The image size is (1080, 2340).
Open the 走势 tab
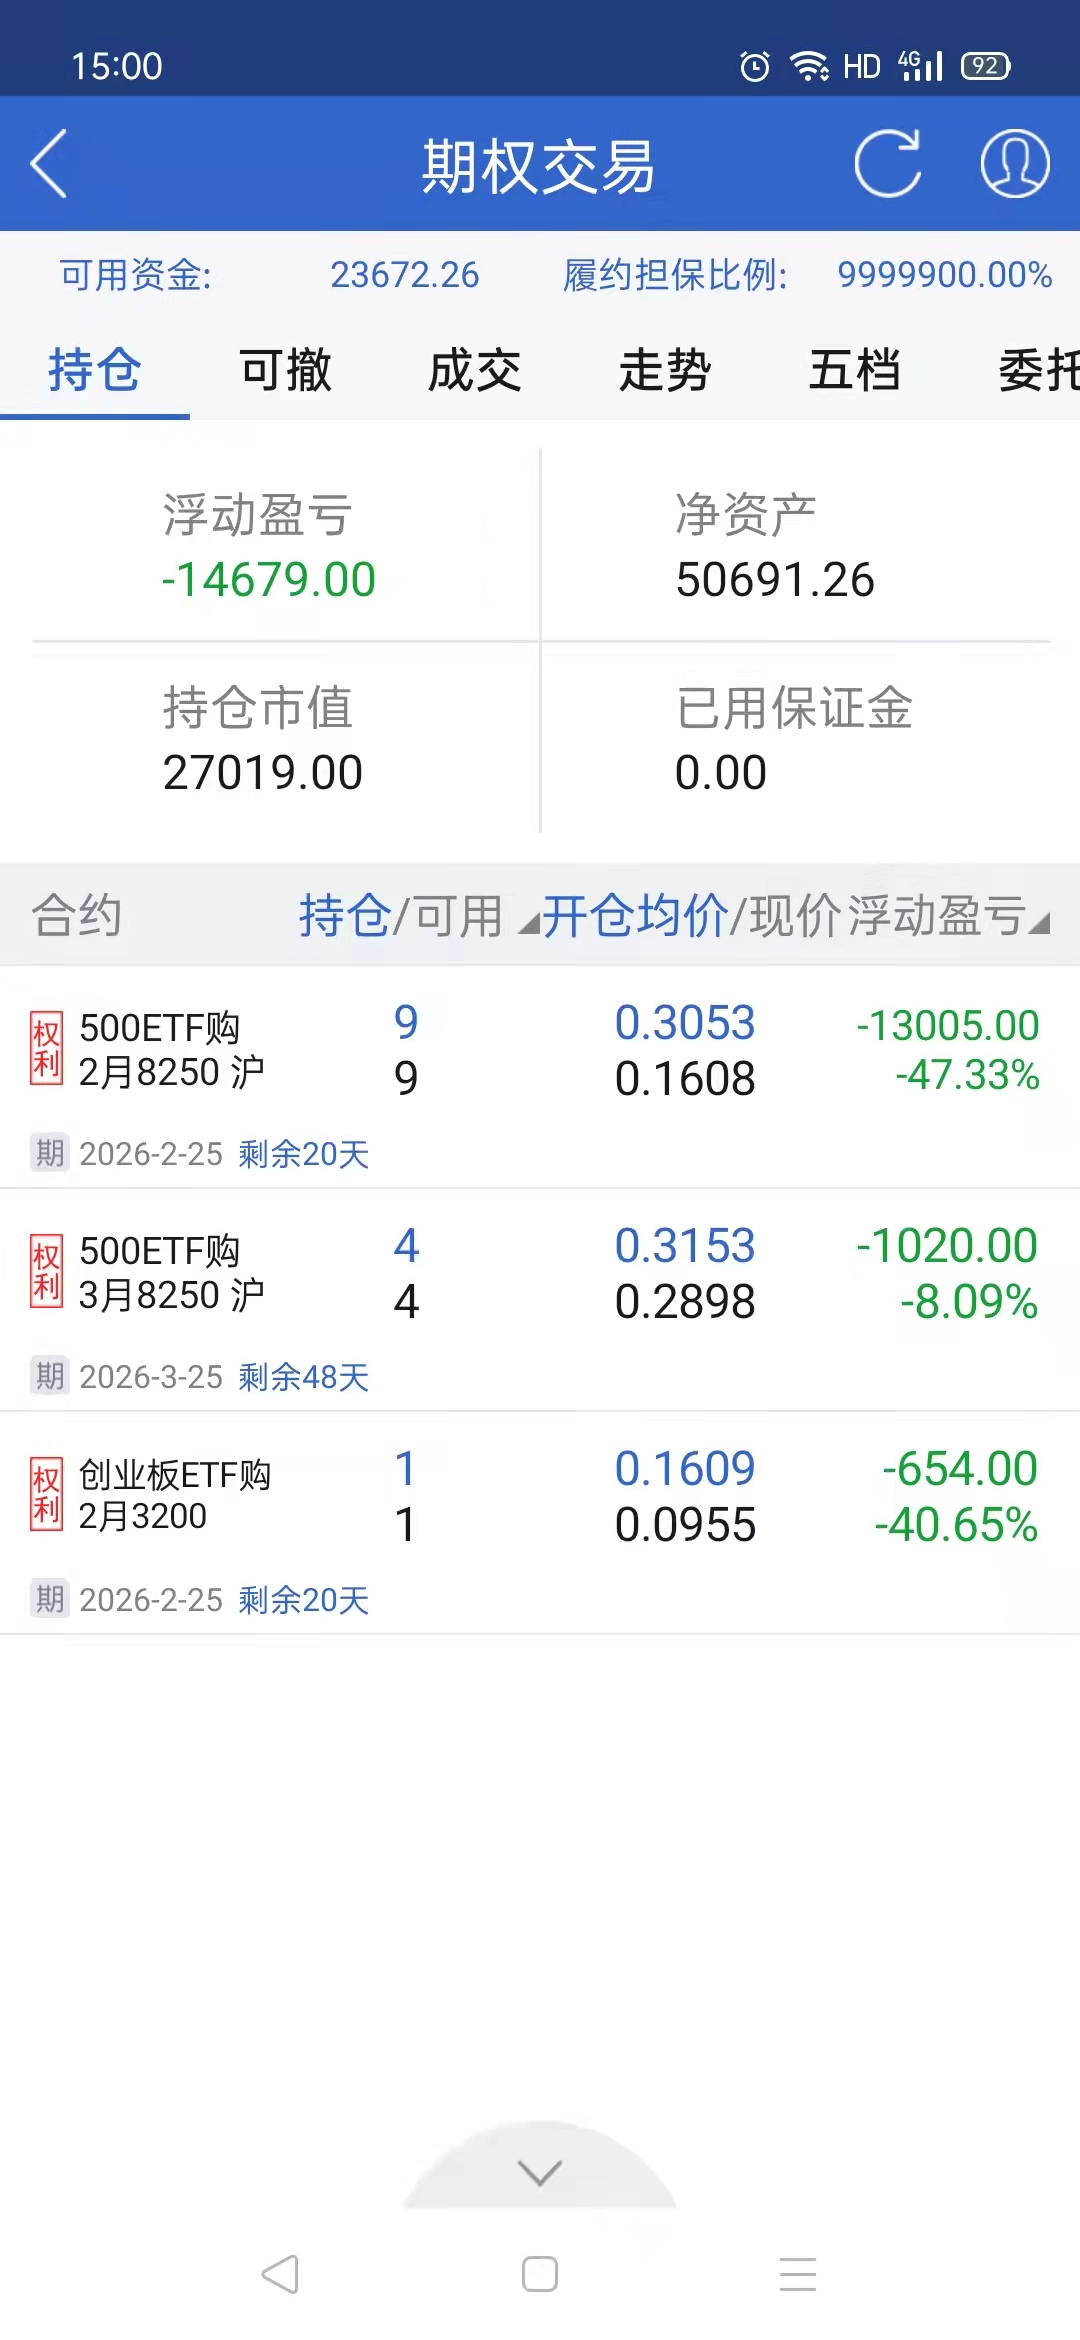click(665, 370)
